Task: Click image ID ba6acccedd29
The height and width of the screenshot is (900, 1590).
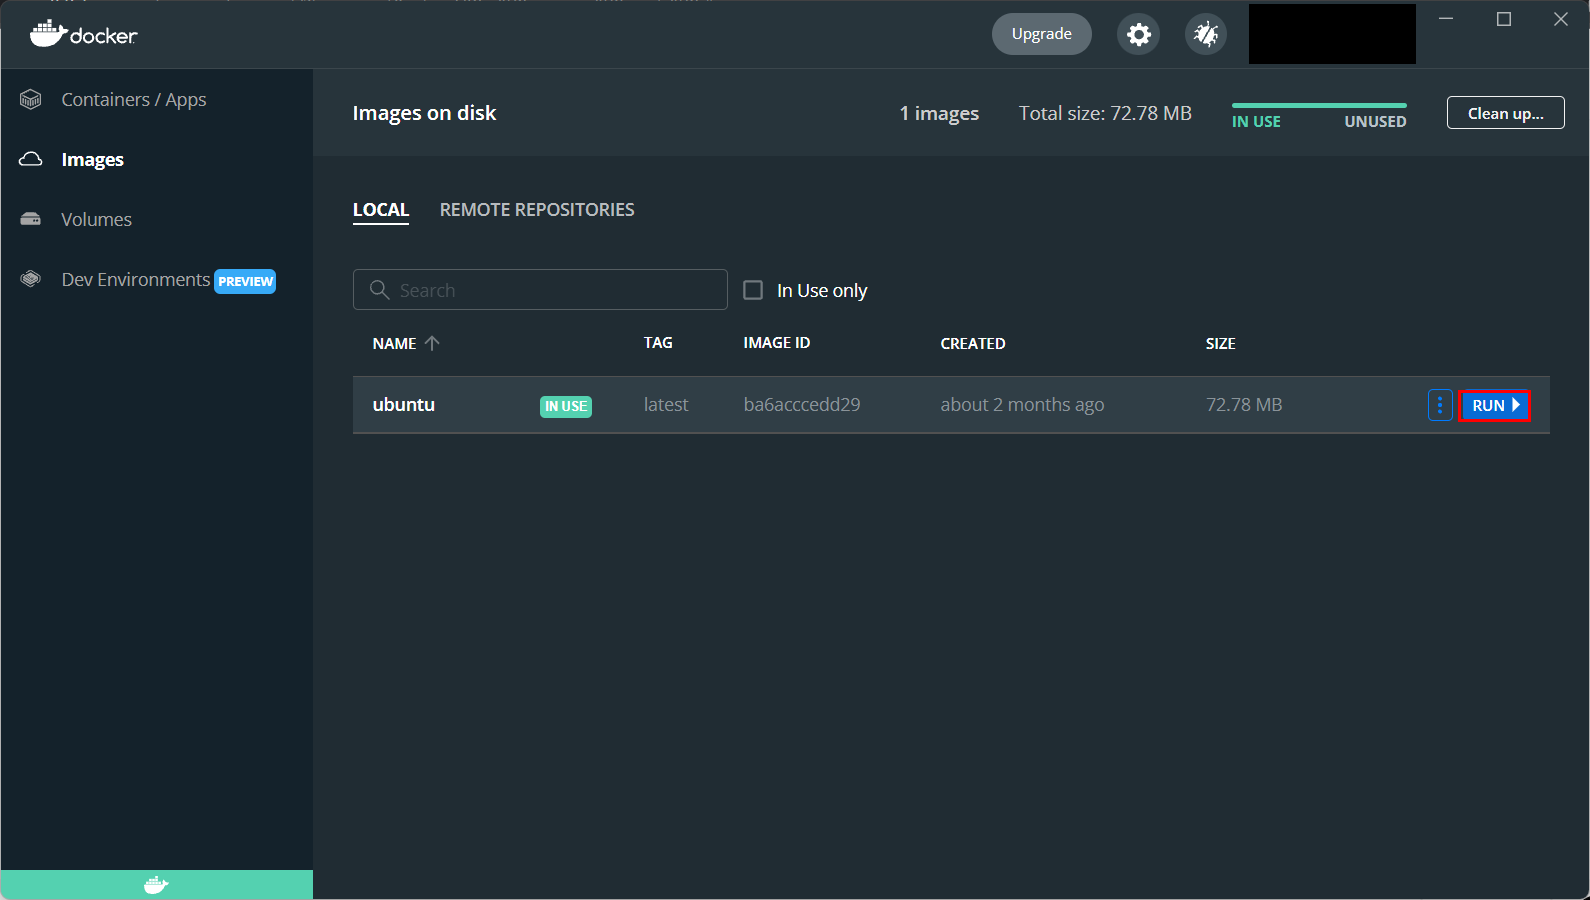Action: [802, 404]
